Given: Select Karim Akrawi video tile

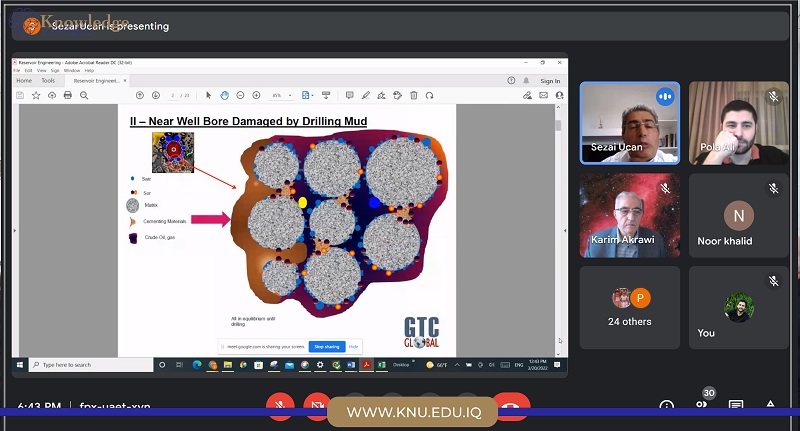Looking at the screenshot, I should 630,215.
